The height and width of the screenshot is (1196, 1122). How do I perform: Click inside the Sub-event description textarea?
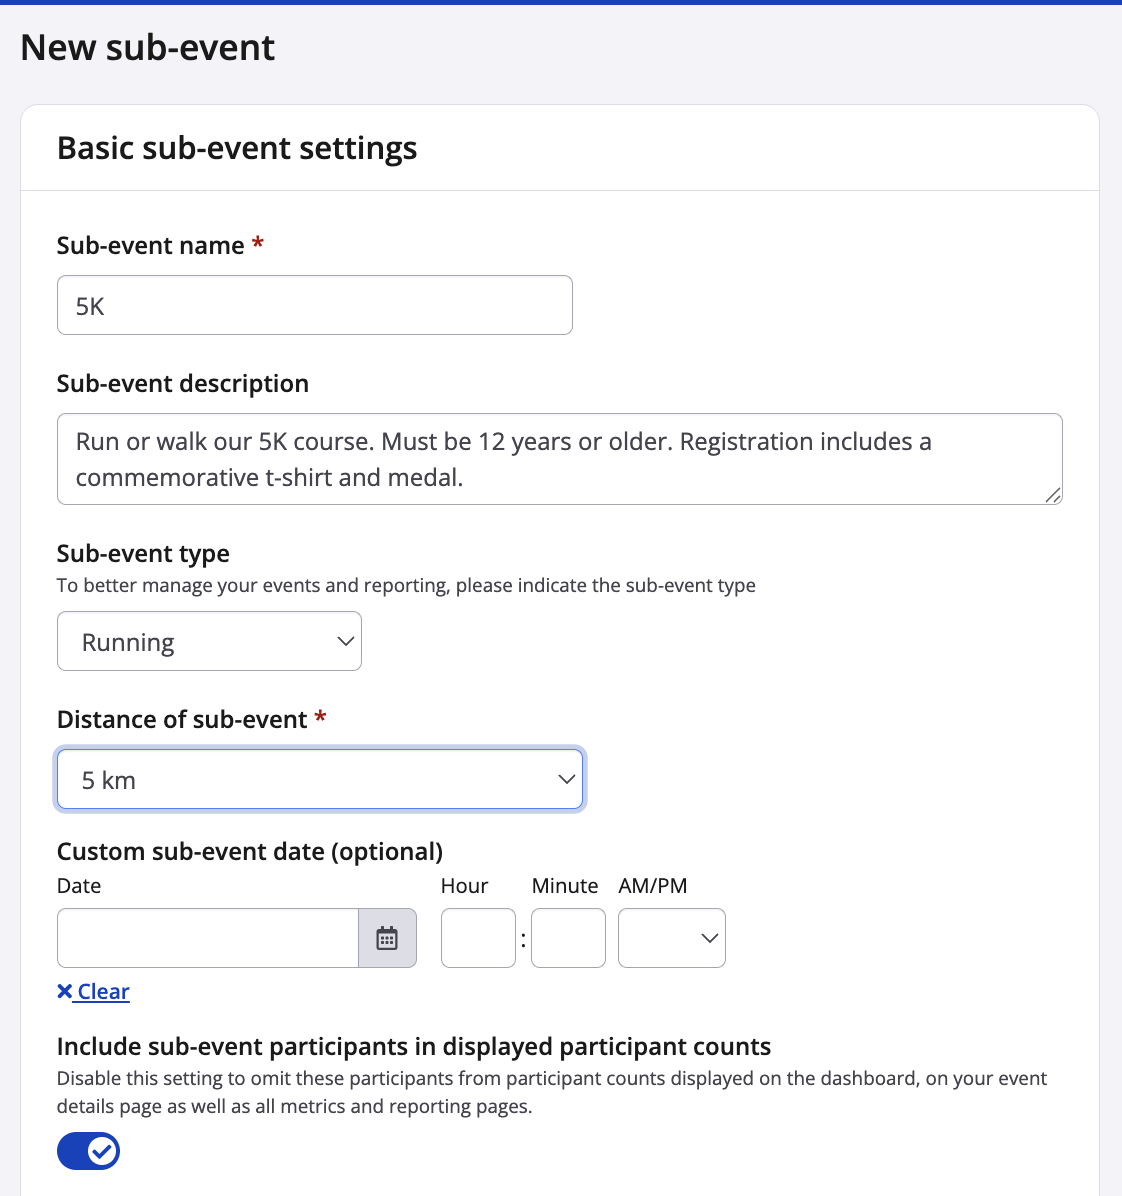click(x=558, y=459)
